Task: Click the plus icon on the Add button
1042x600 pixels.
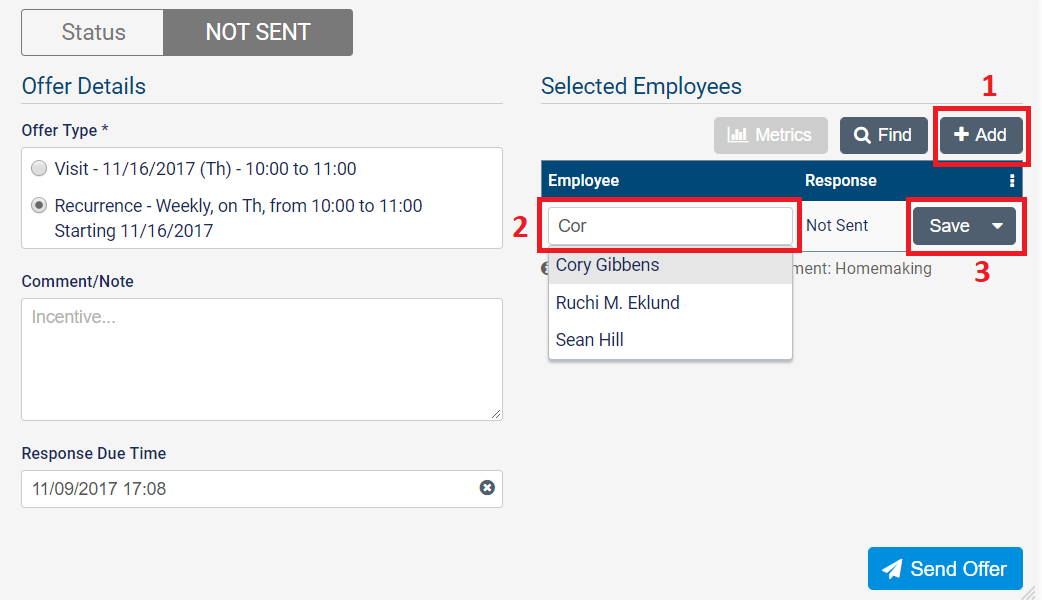Action: (961, 135)
